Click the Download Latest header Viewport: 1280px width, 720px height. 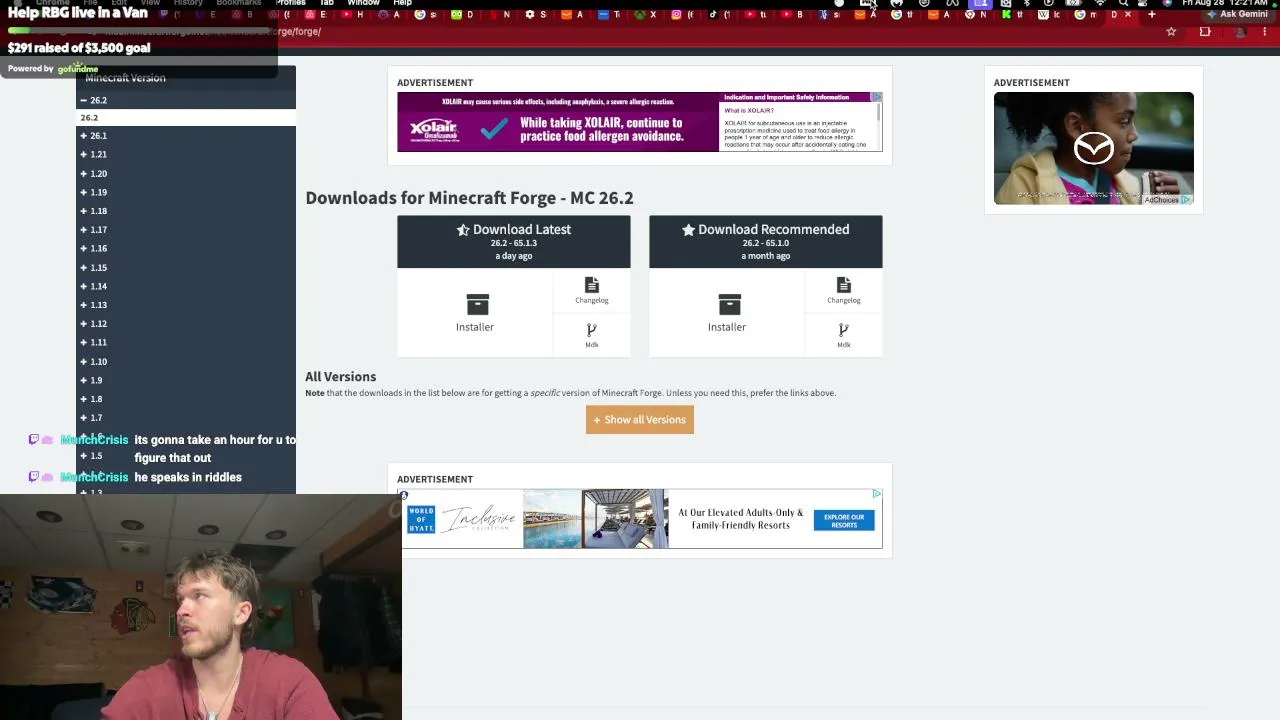pos(514,242)
